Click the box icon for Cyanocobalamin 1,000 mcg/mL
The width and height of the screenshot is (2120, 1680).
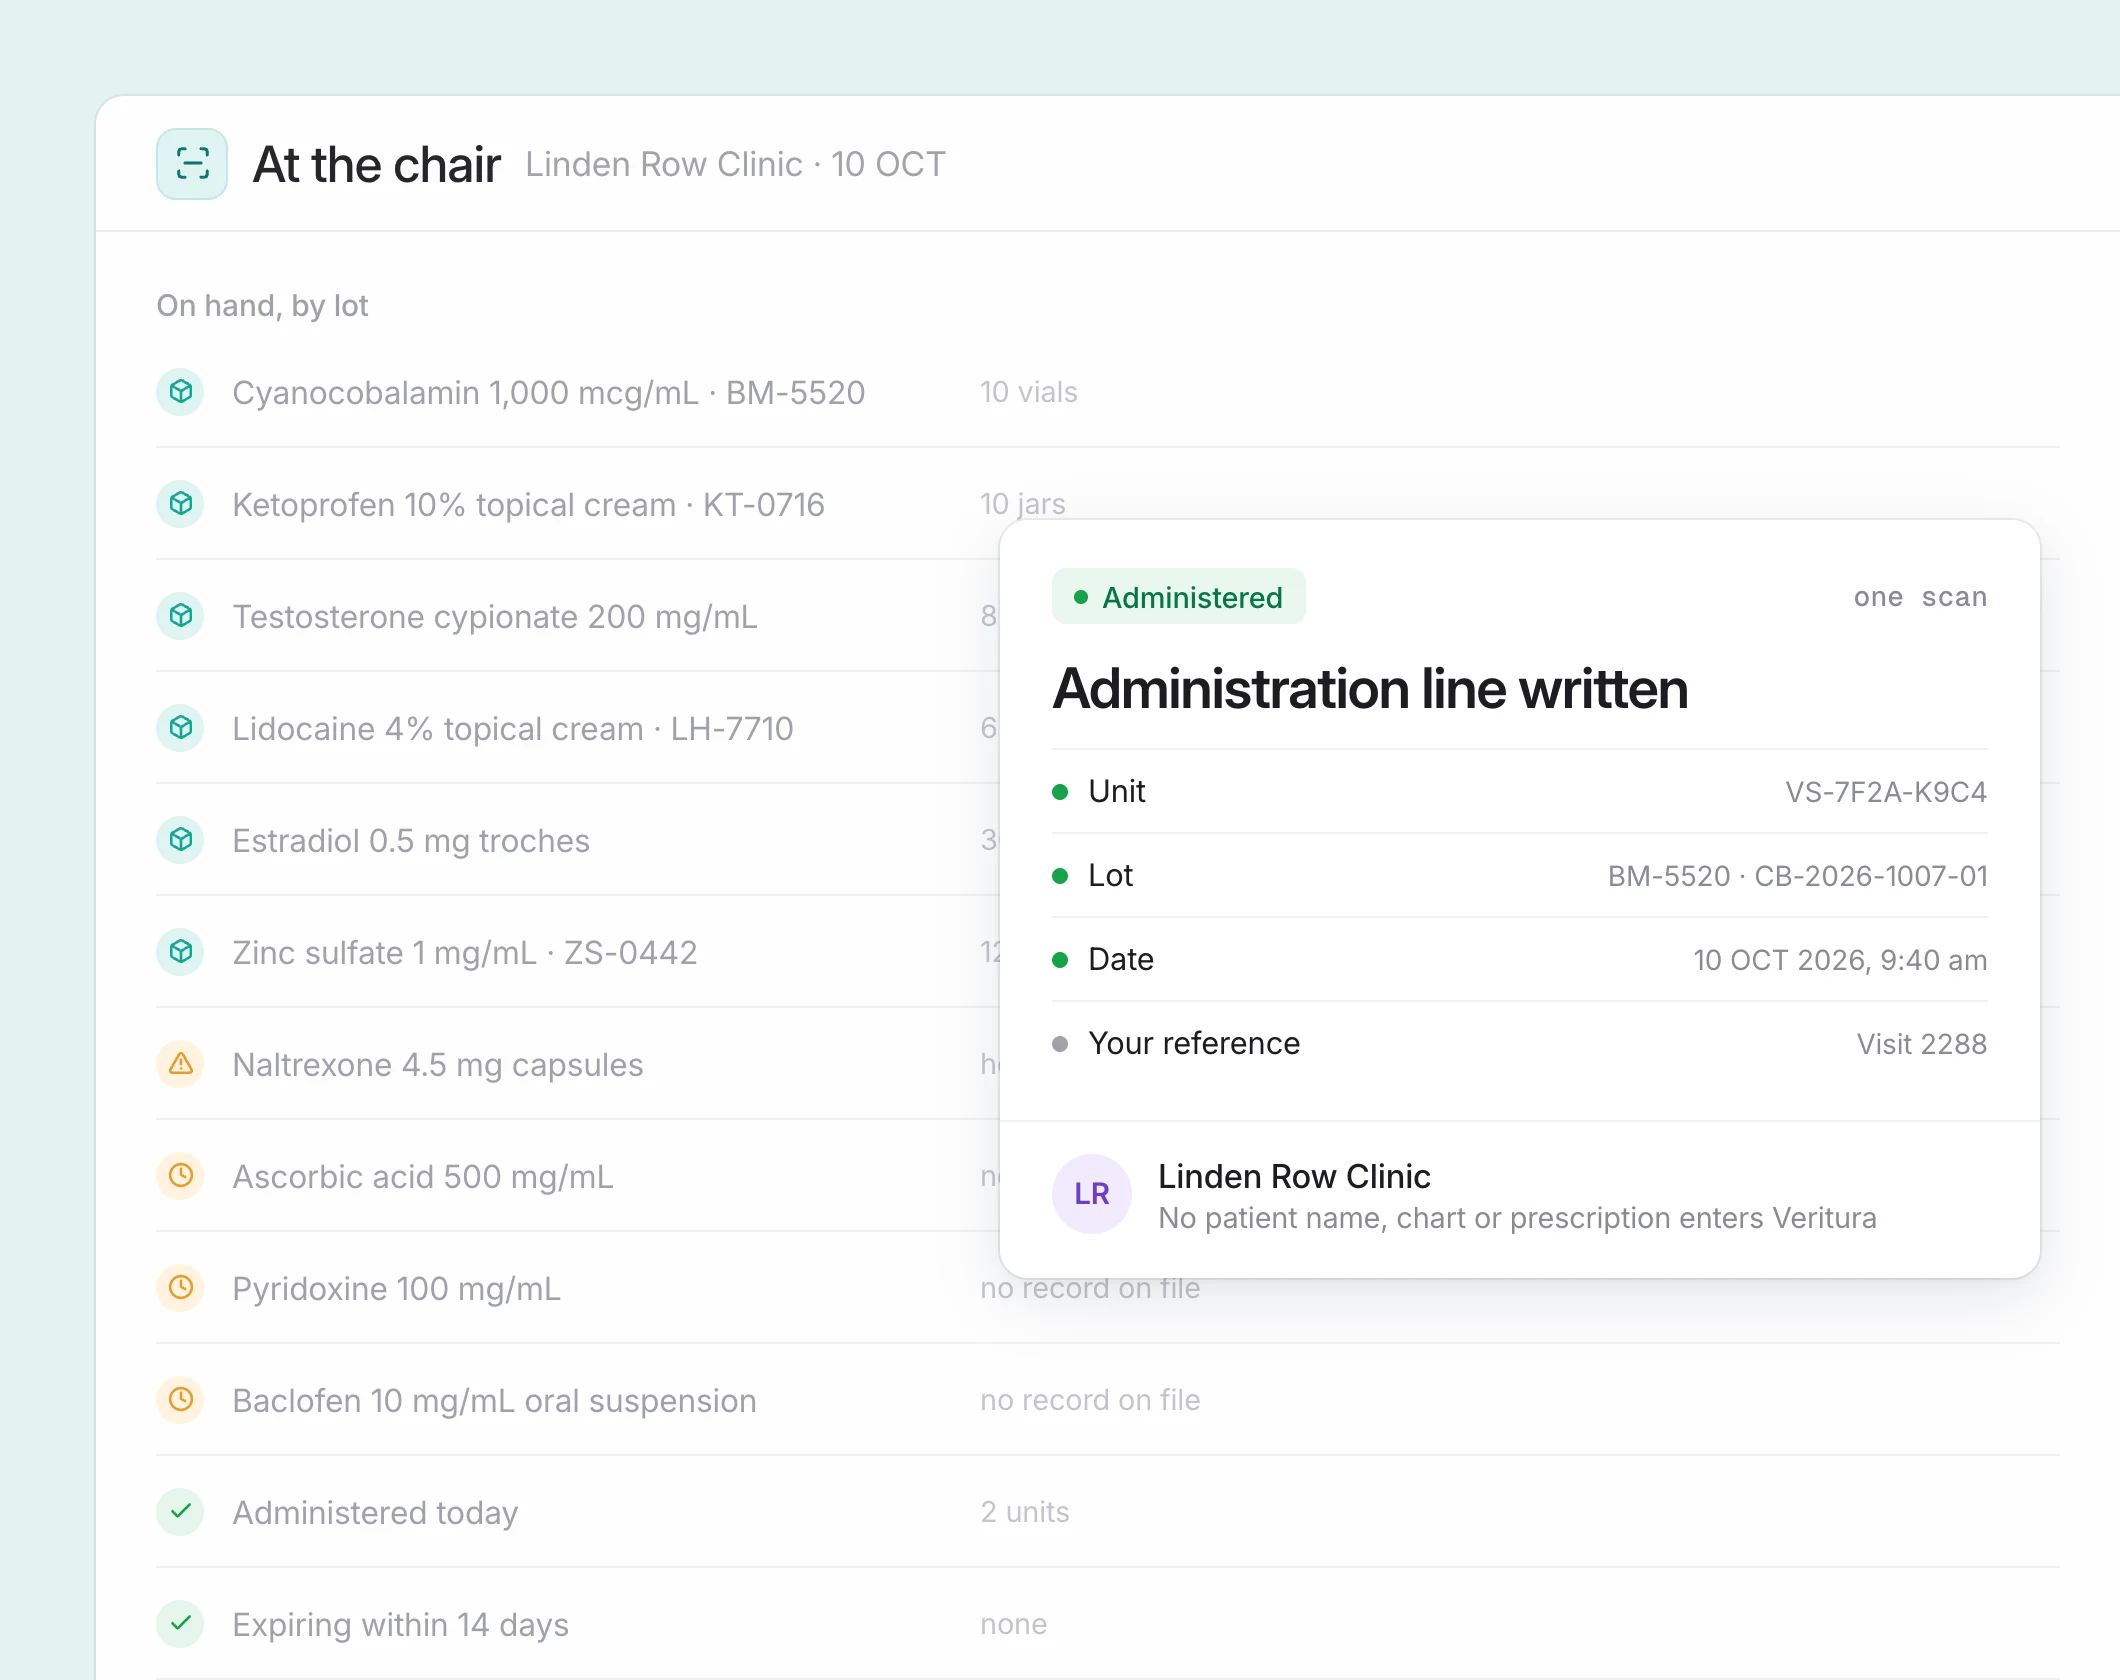coord(181,392)
